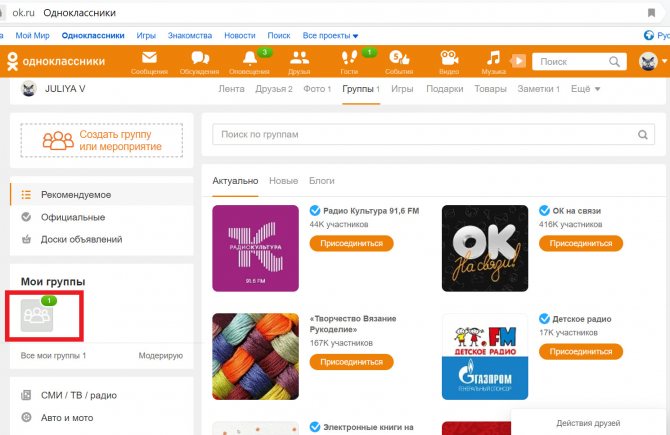Open my group placeholder thumbnail
Image resolution: width=670 pixels, height=435 pixels.
(x=37, y=315)
